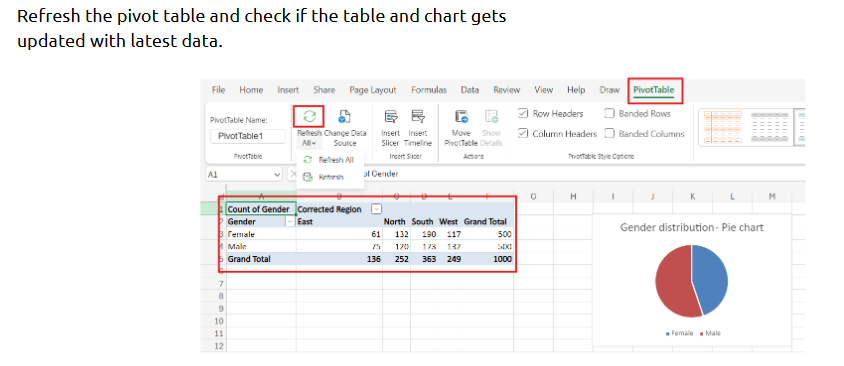This screenshot has height=366, width=844.
Task: Click the PivotTable Name input field
Action: [x=248, y=136]
